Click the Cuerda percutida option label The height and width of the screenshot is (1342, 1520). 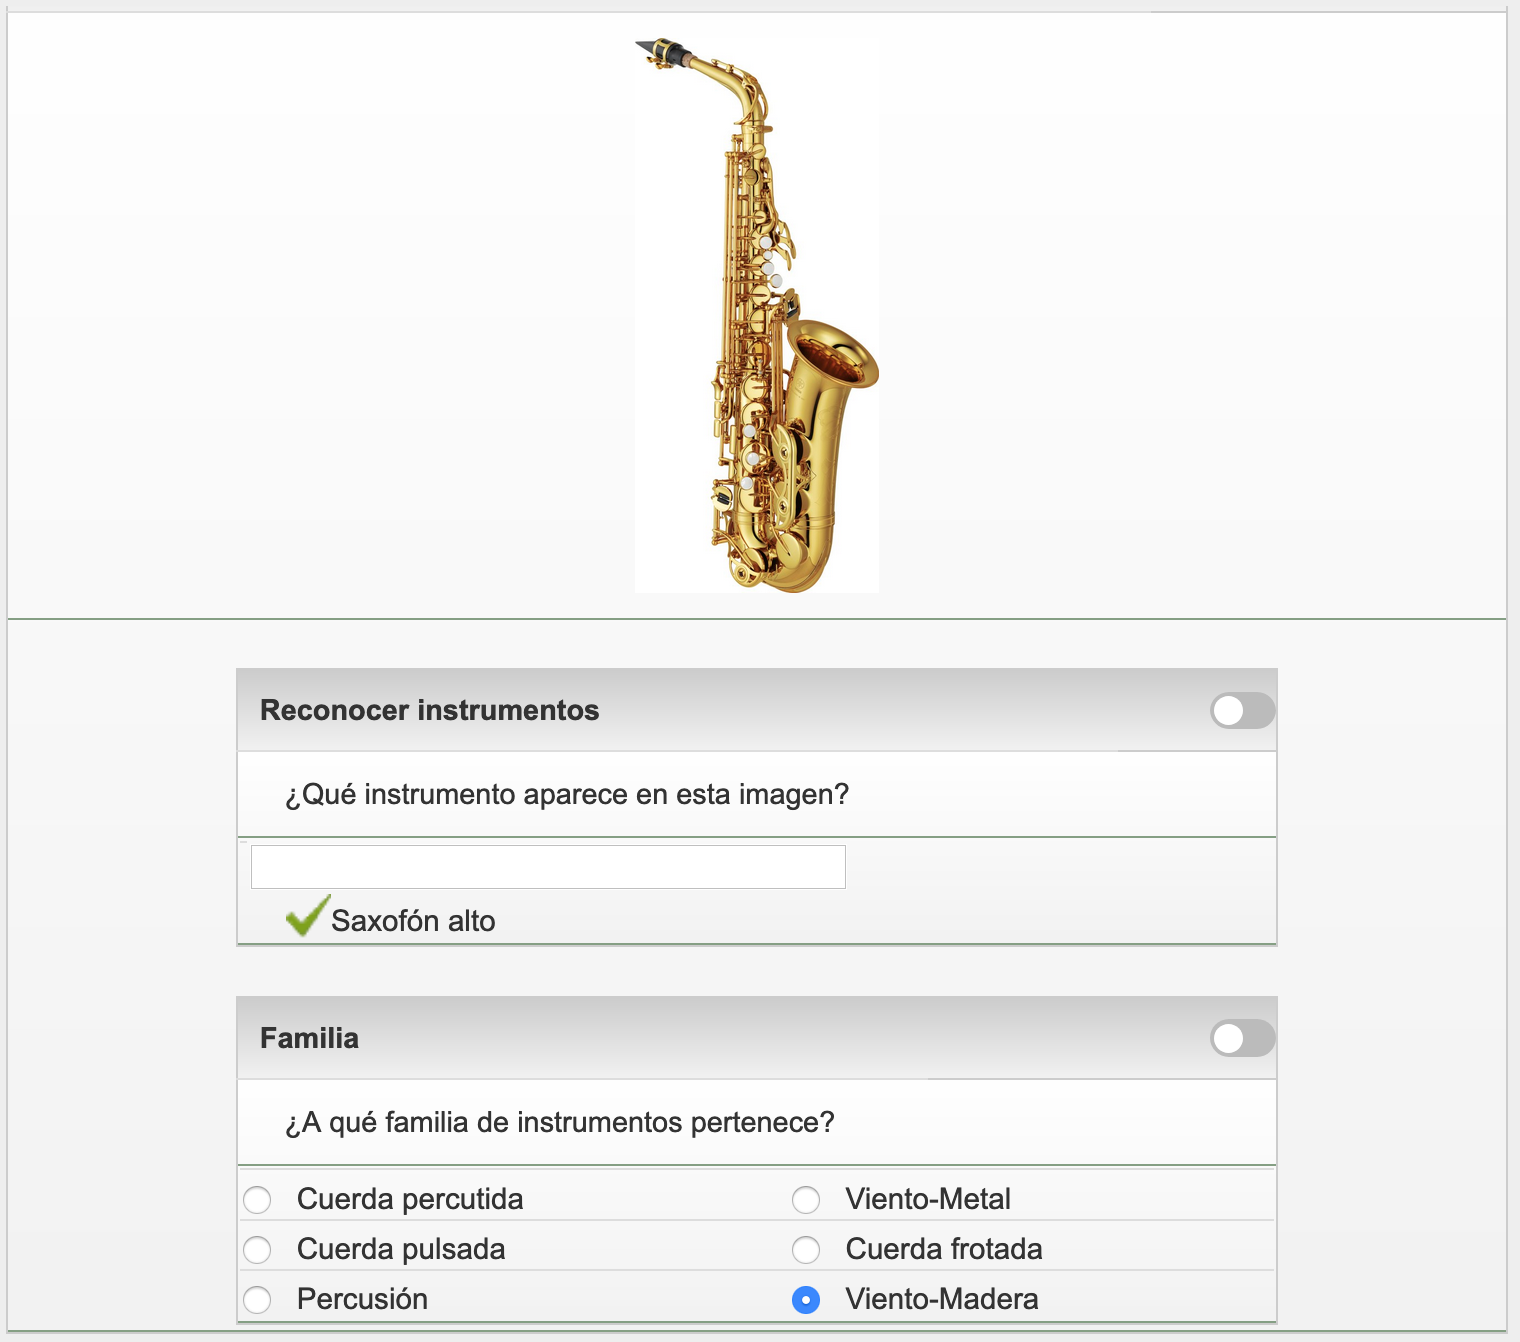pos(410,1199)
